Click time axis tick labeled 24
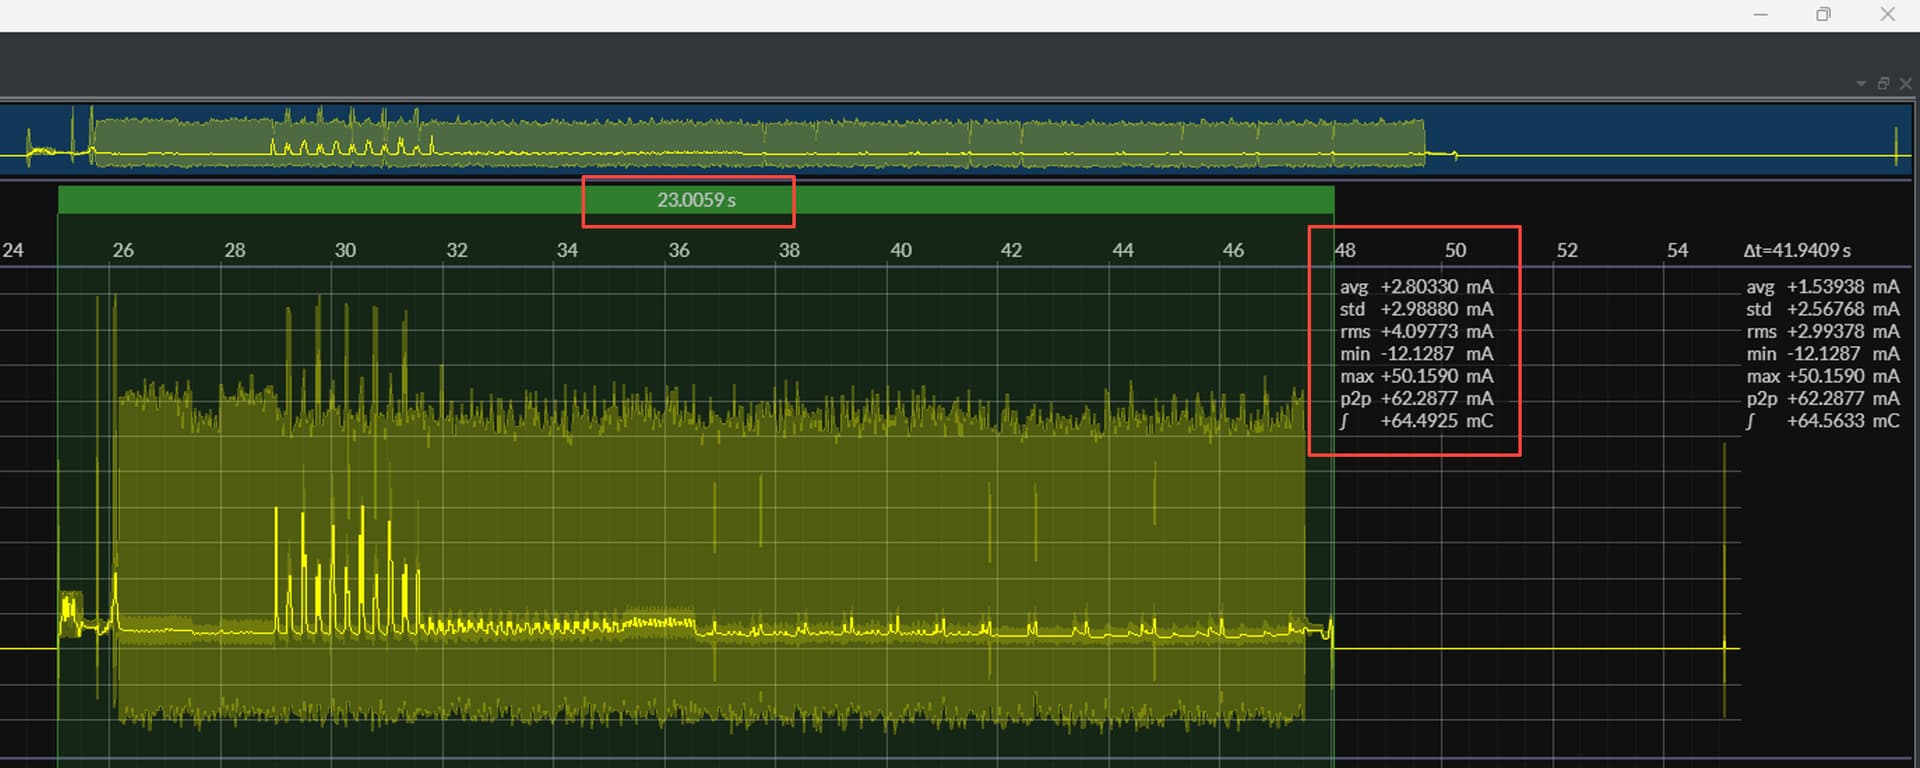1920x768 pixels. pos(13,251)
